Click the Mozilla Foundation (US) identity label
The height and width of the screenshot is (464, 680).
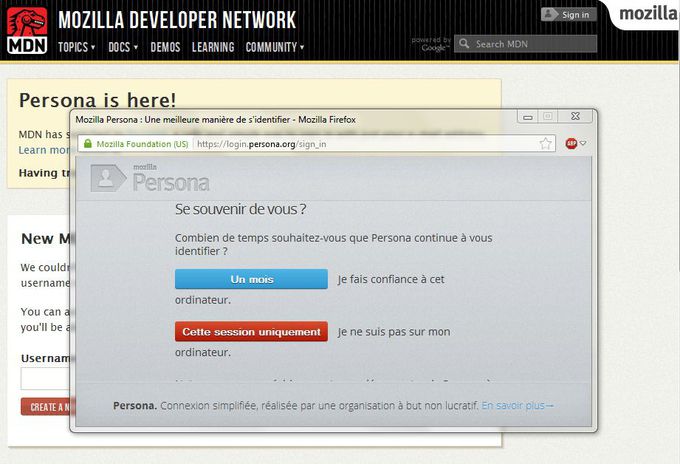pos(142,144)
